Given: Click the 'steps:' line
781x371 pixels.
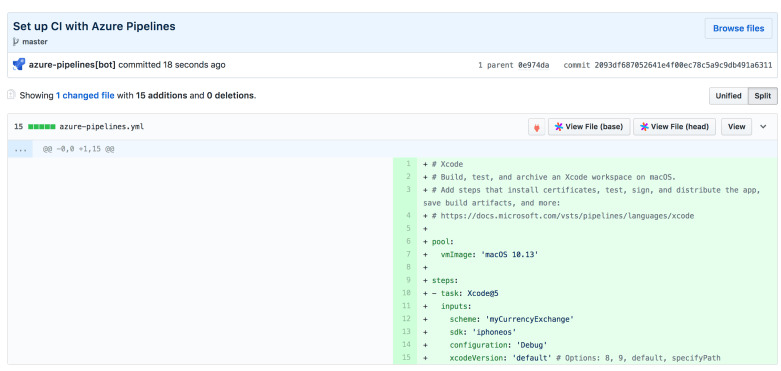Looking at the screenshot, I should (597, 280).
